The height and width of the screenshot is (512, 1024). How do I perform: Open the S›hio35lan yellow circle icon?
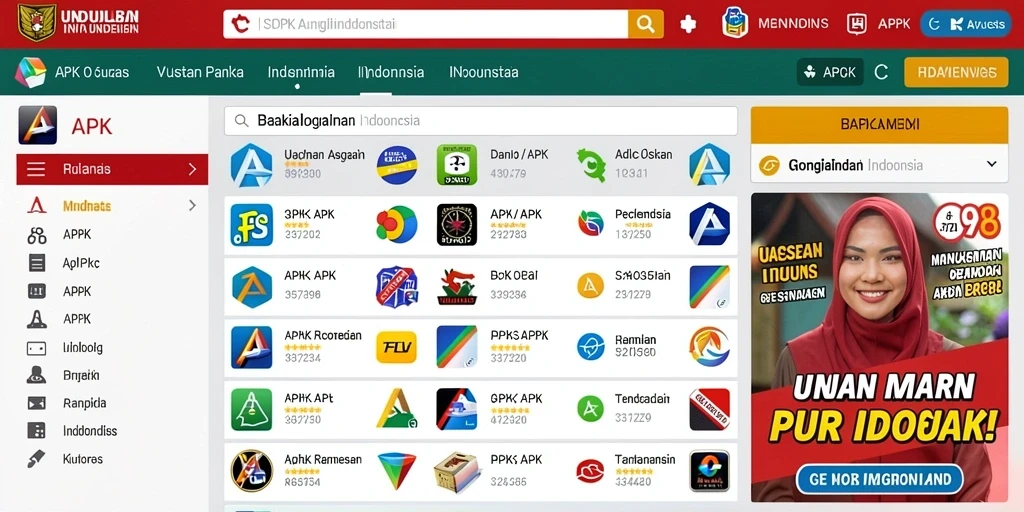[590, 285]
